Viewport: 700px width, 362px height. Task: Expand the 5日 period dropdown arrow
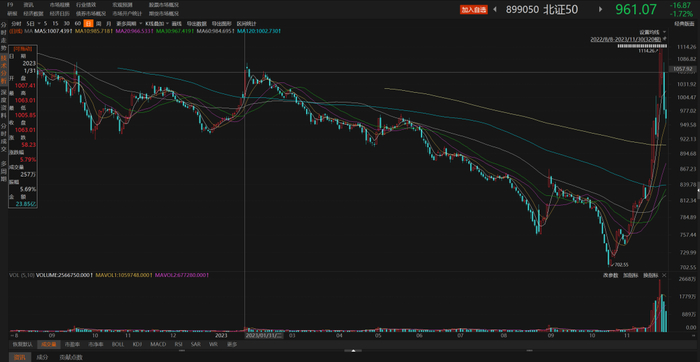pyautogui.click(x=39, y=23)
